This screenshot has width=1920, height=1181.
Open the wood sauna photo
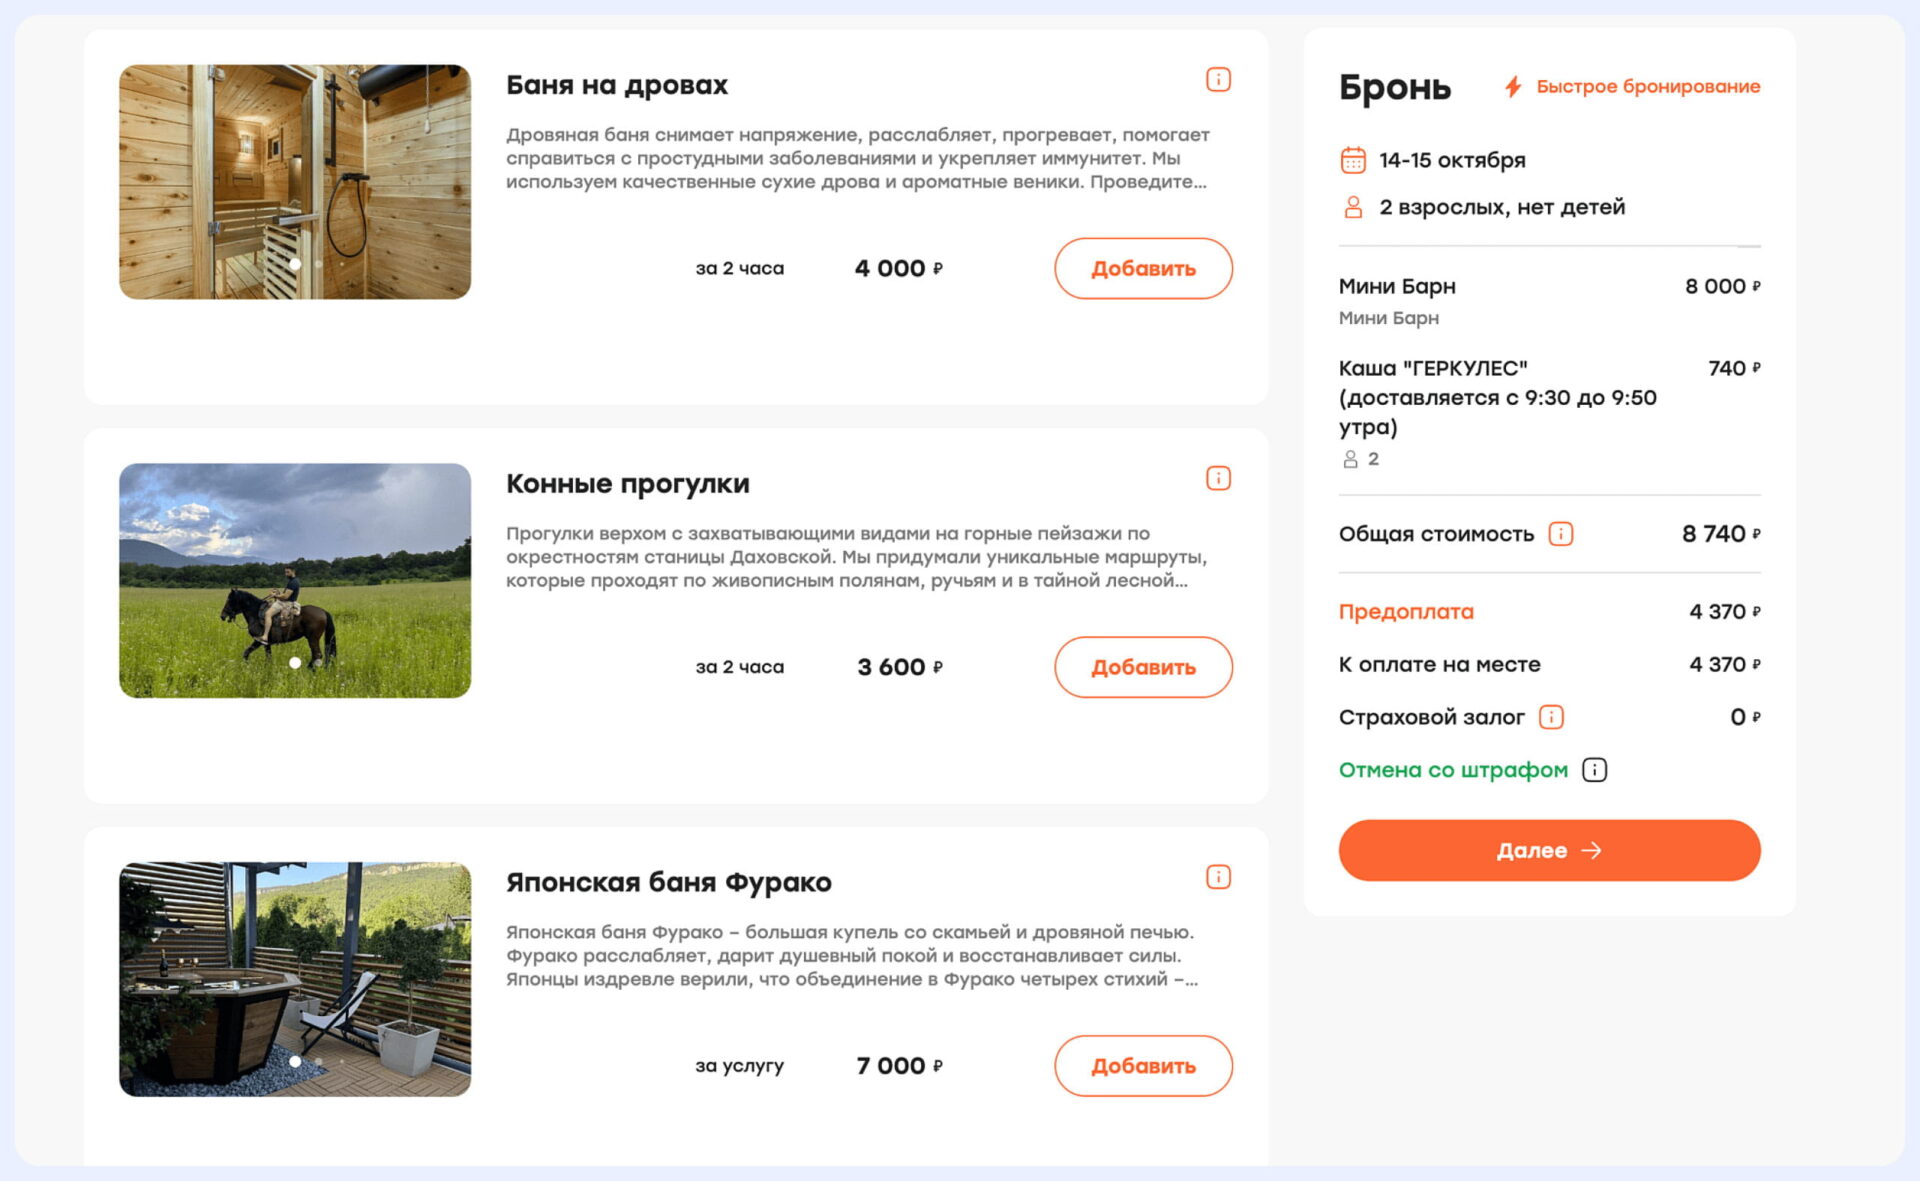(x=295, y=182)
